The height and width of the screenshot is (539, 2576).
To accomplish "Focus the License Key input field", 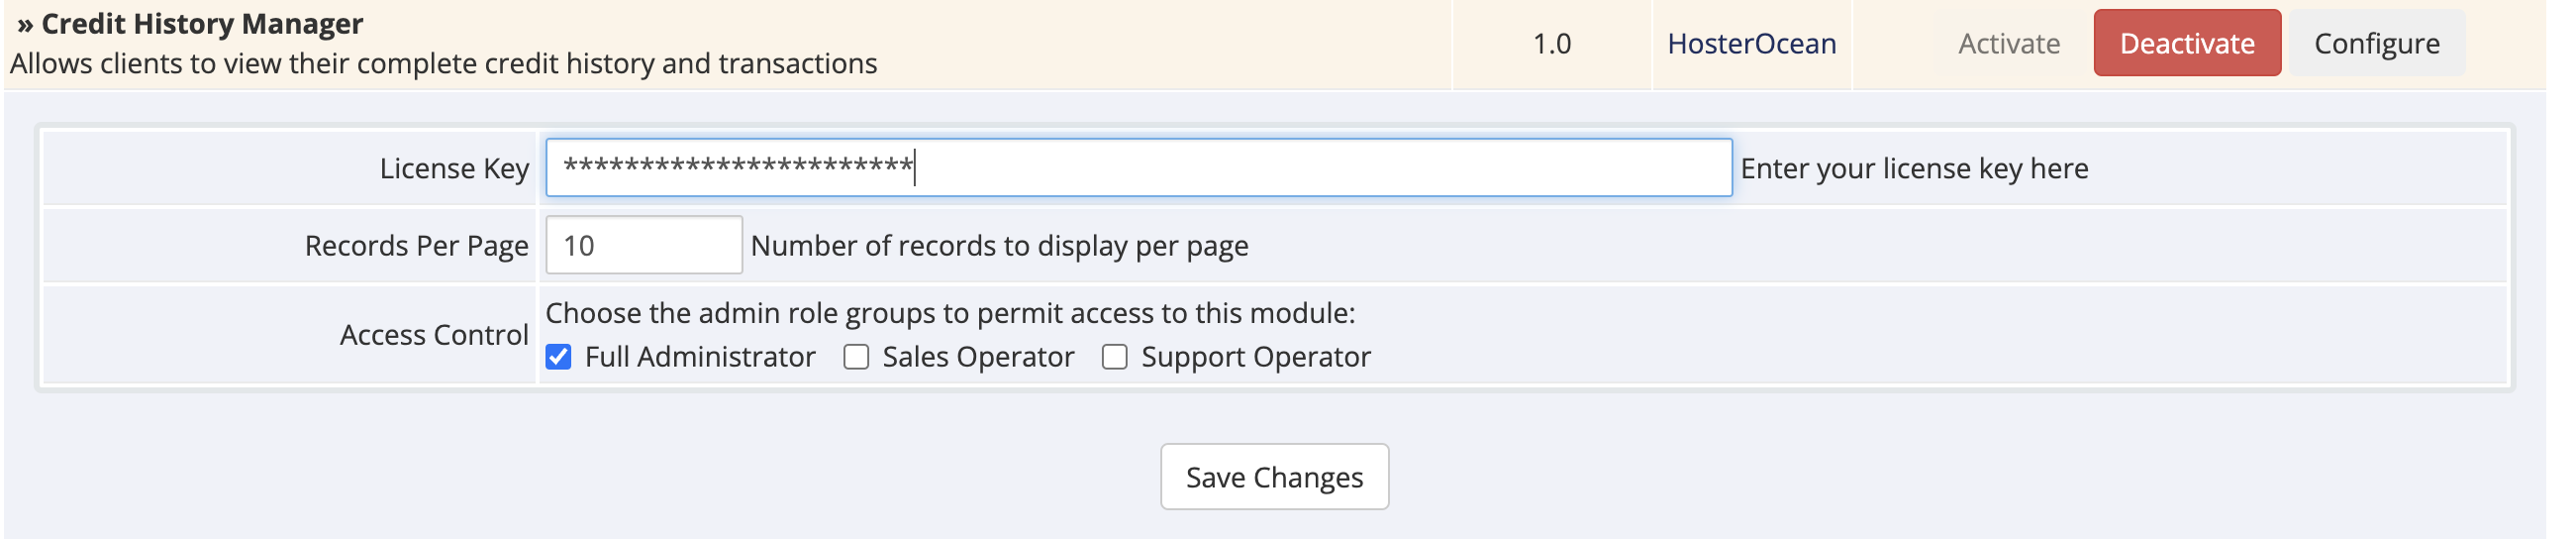I will (1138, 167).
